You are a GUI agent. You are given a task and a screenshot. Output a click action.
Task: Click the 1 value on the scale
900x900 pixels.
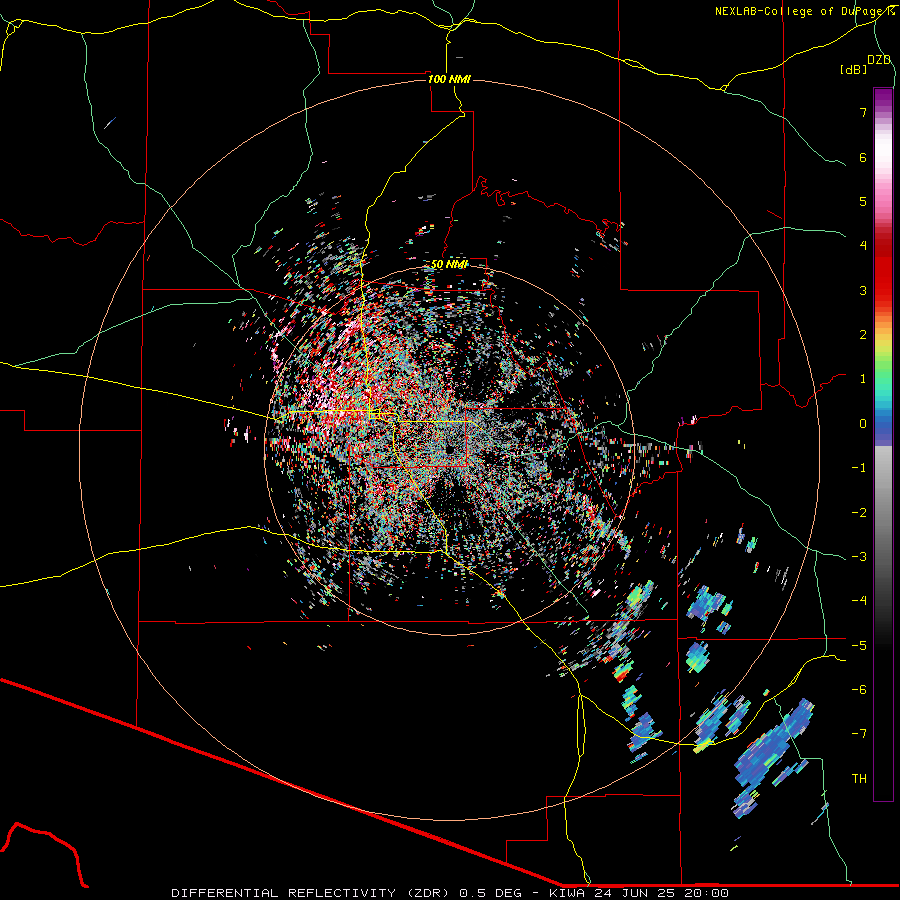tap(863, 379)
